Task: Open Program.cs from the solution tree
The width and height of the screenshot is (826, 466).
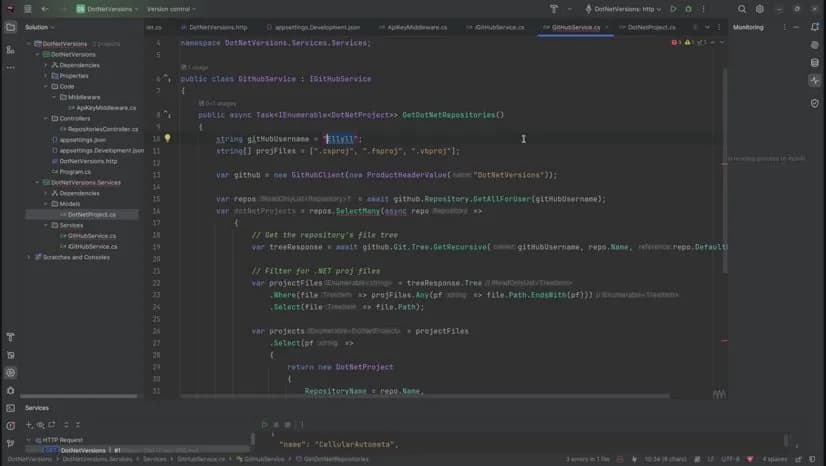Action: (75, 171)
